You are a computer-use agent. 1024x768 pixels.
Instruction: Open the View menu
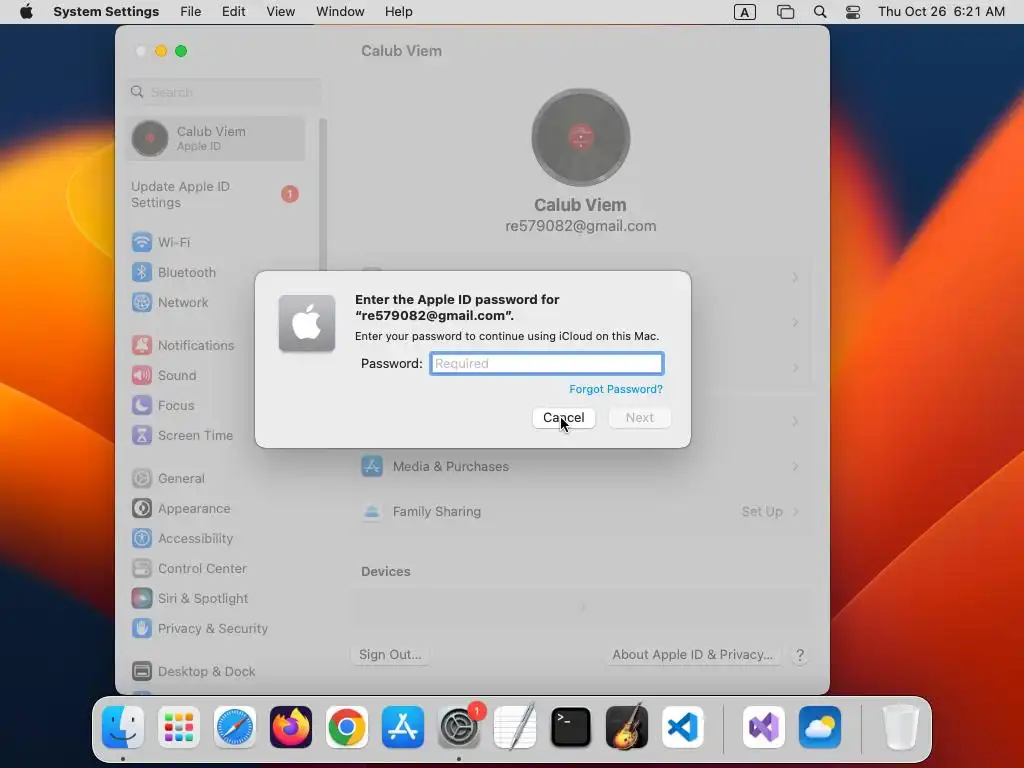[x=281, y=12]
